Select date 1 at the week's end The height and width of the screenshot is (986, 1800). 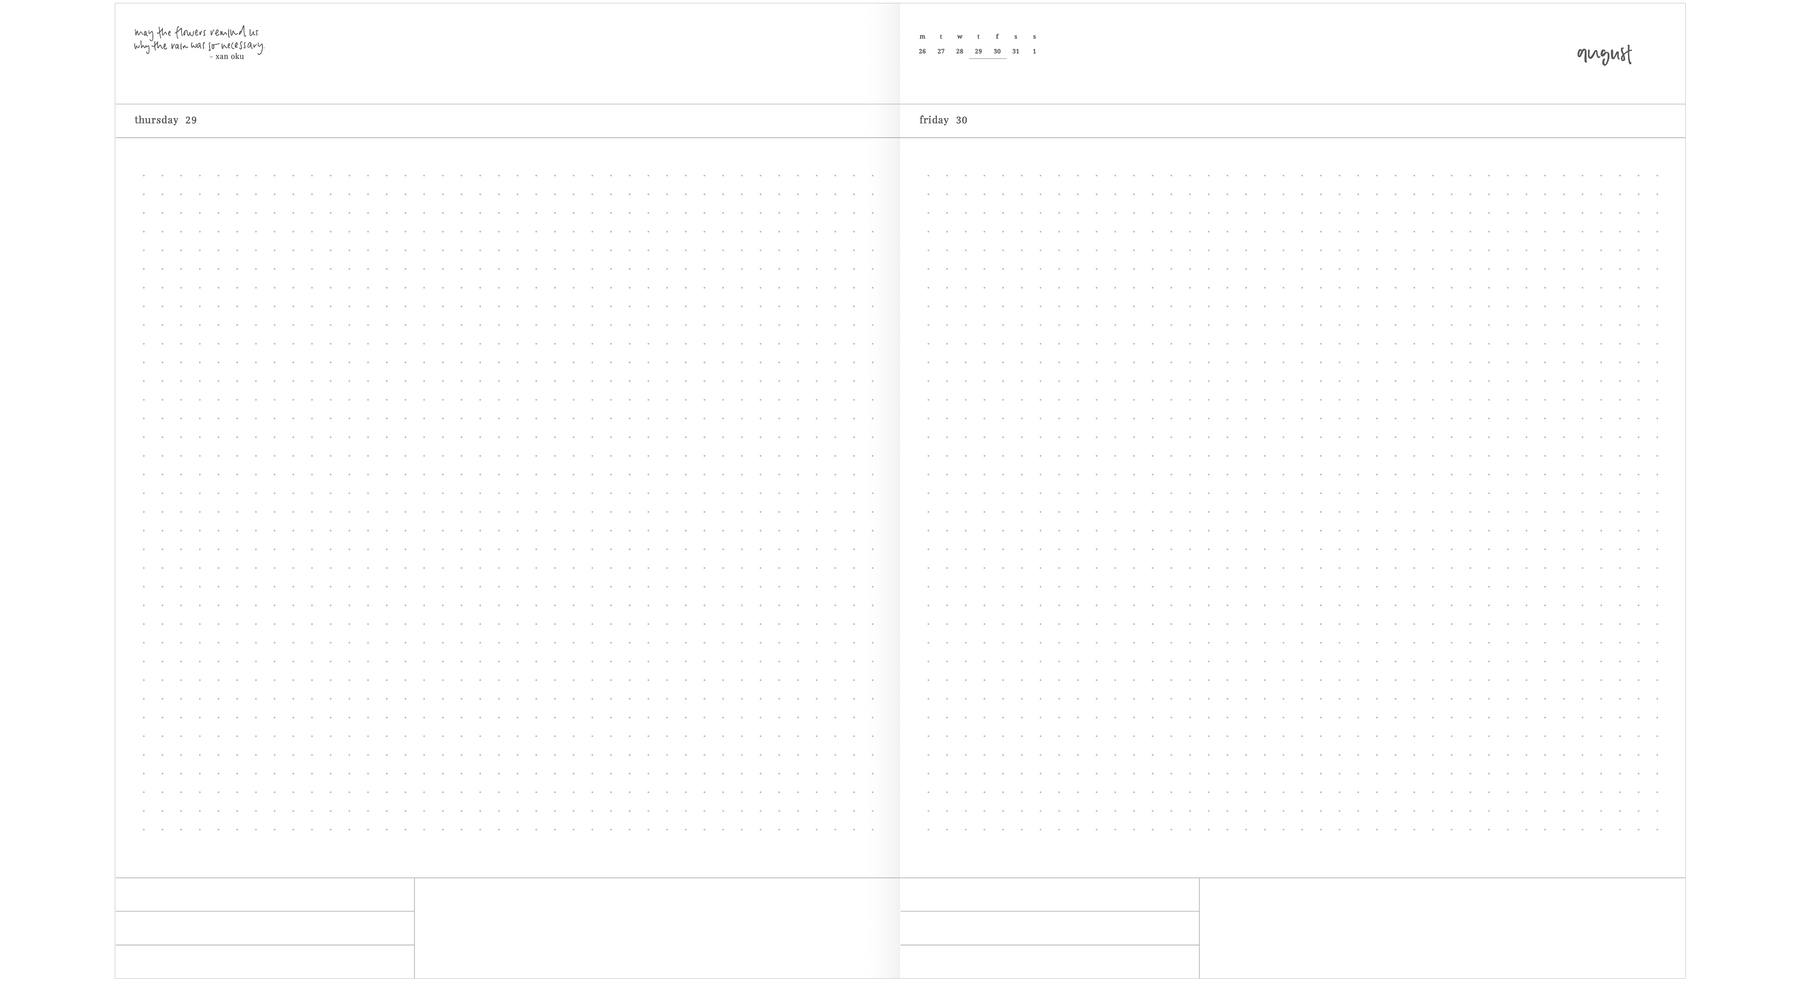click(1034, 51)
